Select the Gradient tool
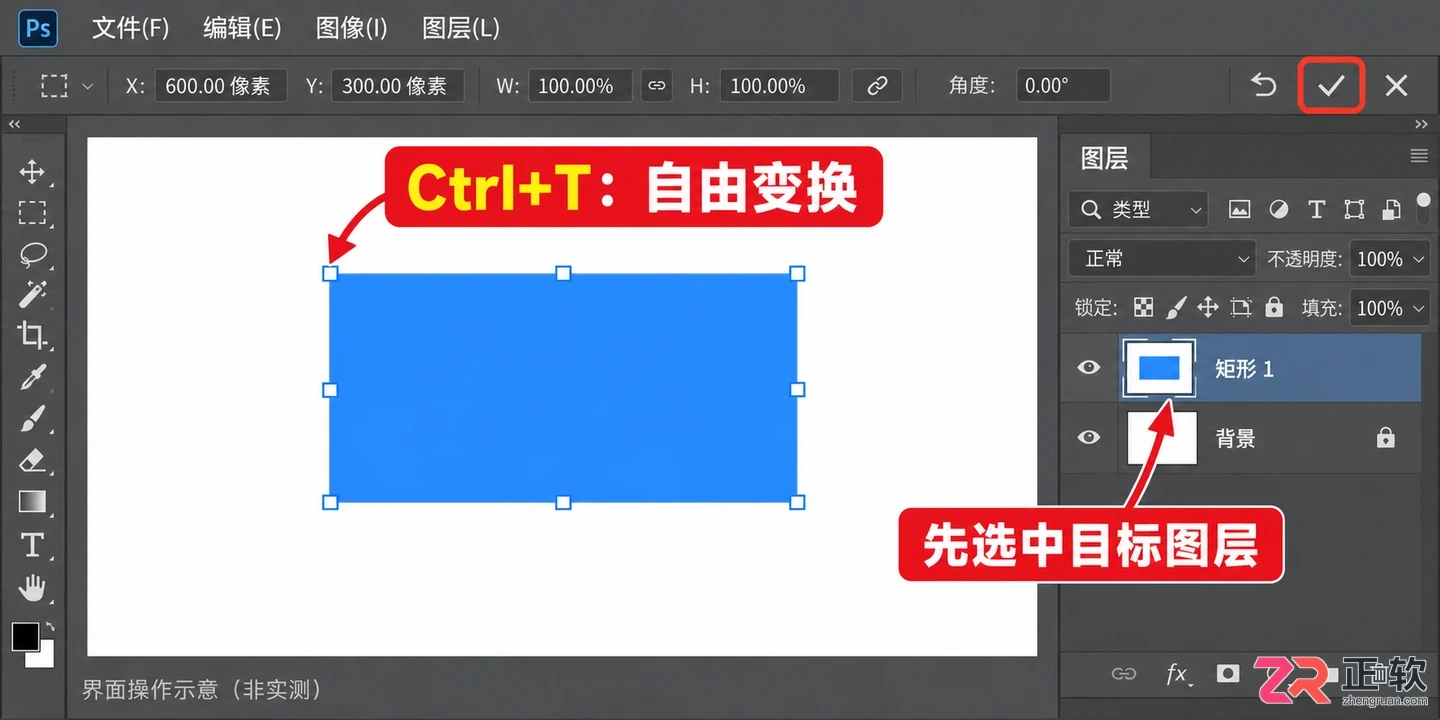 pyautogui.click(x=33, y=501)
